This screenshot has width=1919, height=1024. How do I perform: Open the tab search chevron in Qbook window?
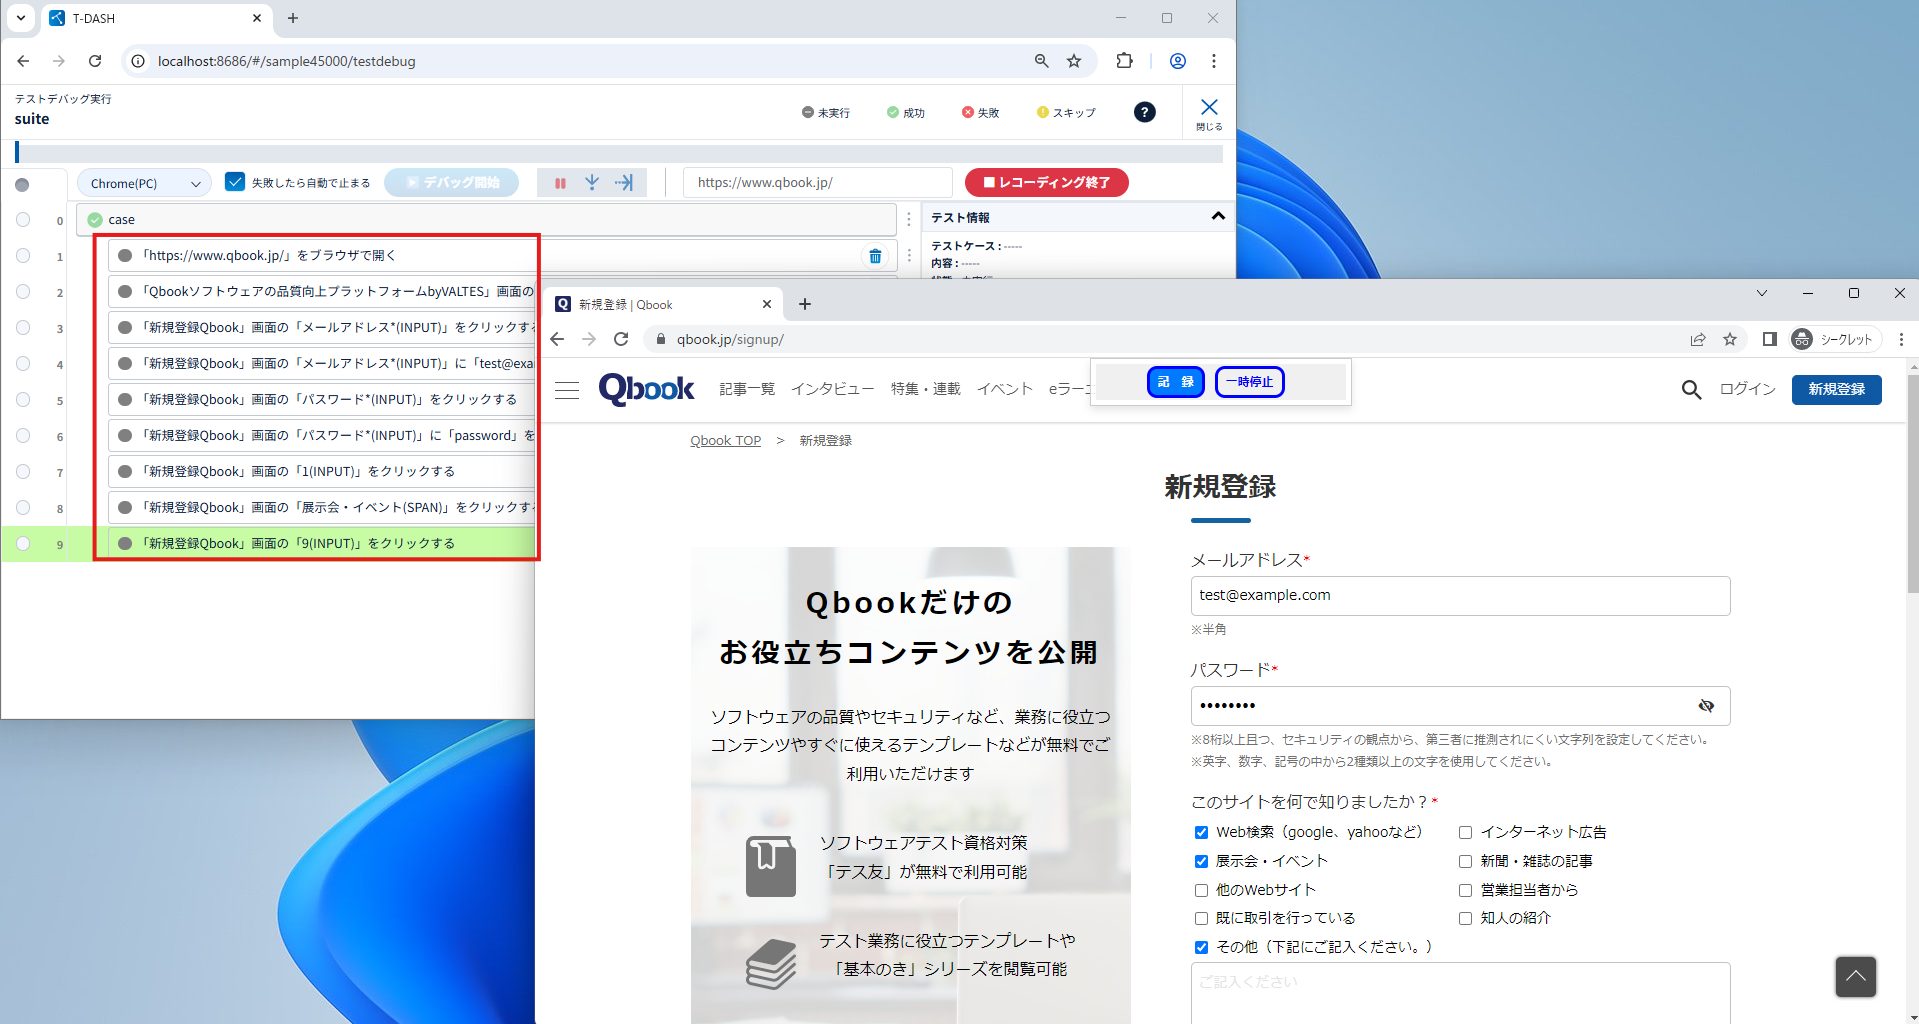pyautogui.click(x=1761, y=293)
